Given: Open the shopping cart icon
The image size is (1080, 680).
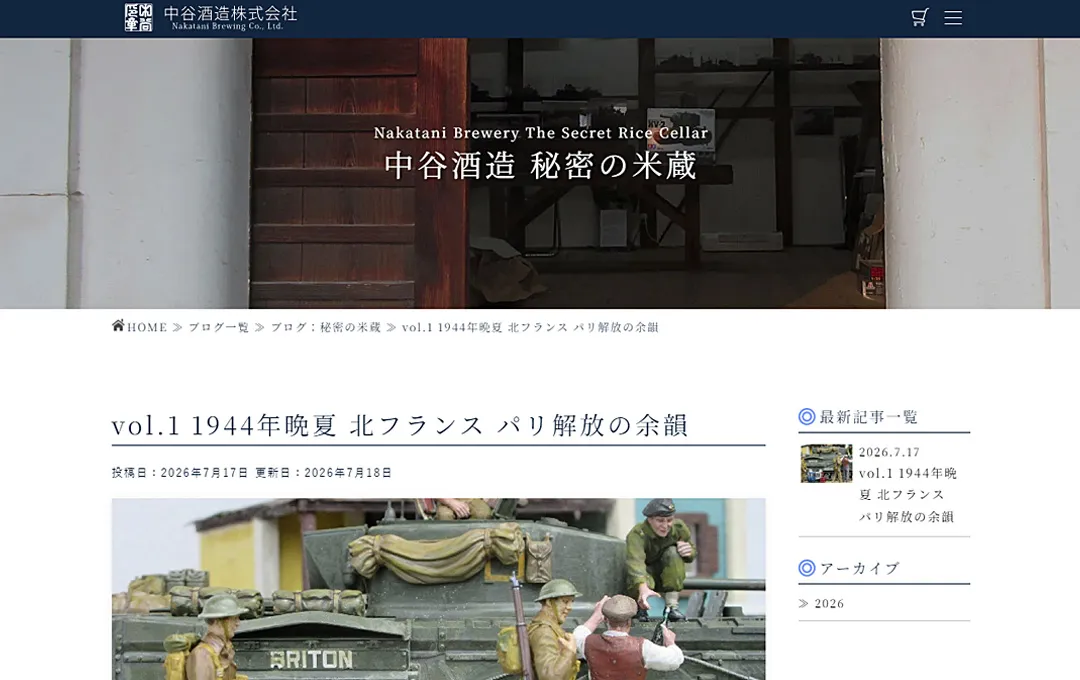Looking at the screenshot, I should [x=920, y=17].
